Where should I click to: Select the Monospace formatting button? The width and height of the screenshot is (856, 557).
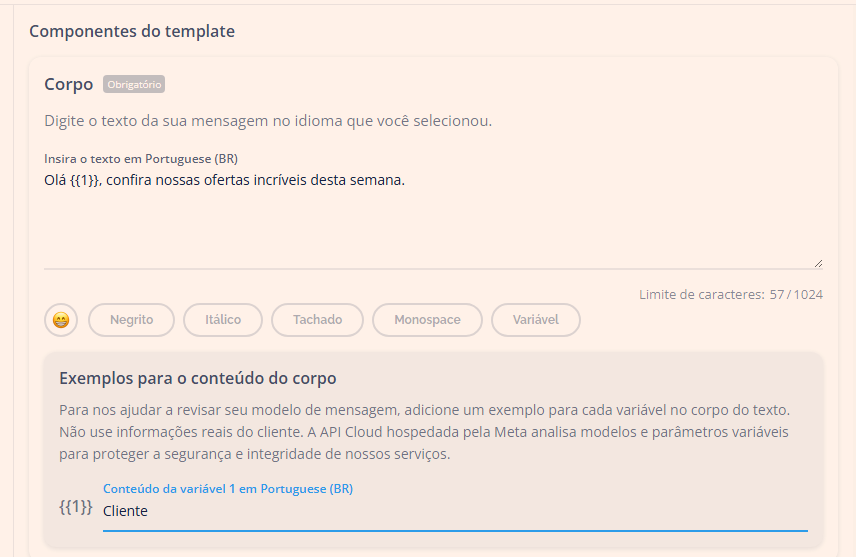[x=427, y=320]
